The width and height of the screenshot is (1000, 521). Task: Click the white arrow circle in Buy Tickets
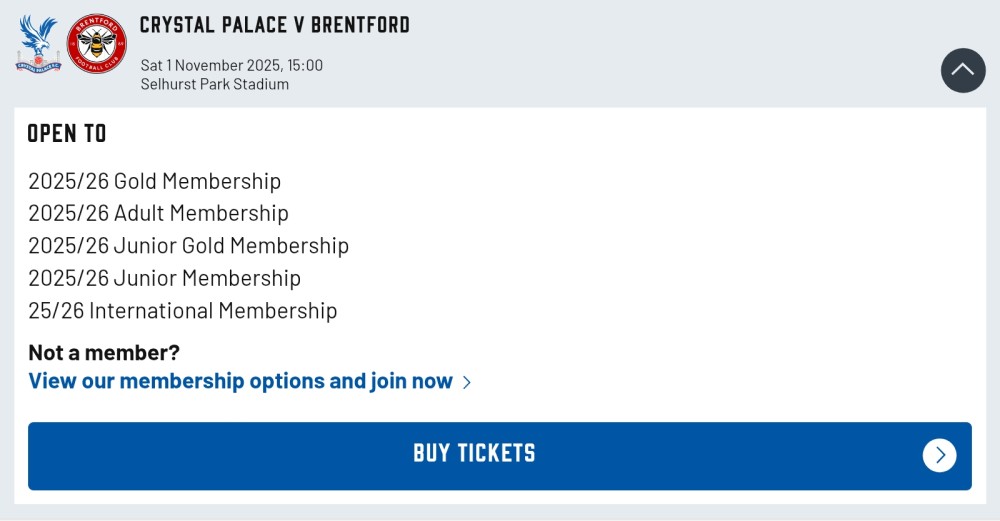coord(939,455)
